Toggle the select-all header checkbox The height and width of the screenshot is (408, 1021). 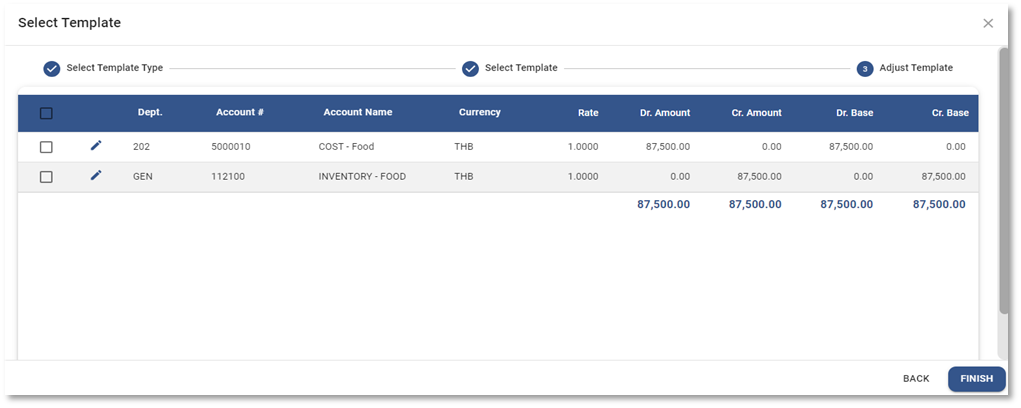46,113
